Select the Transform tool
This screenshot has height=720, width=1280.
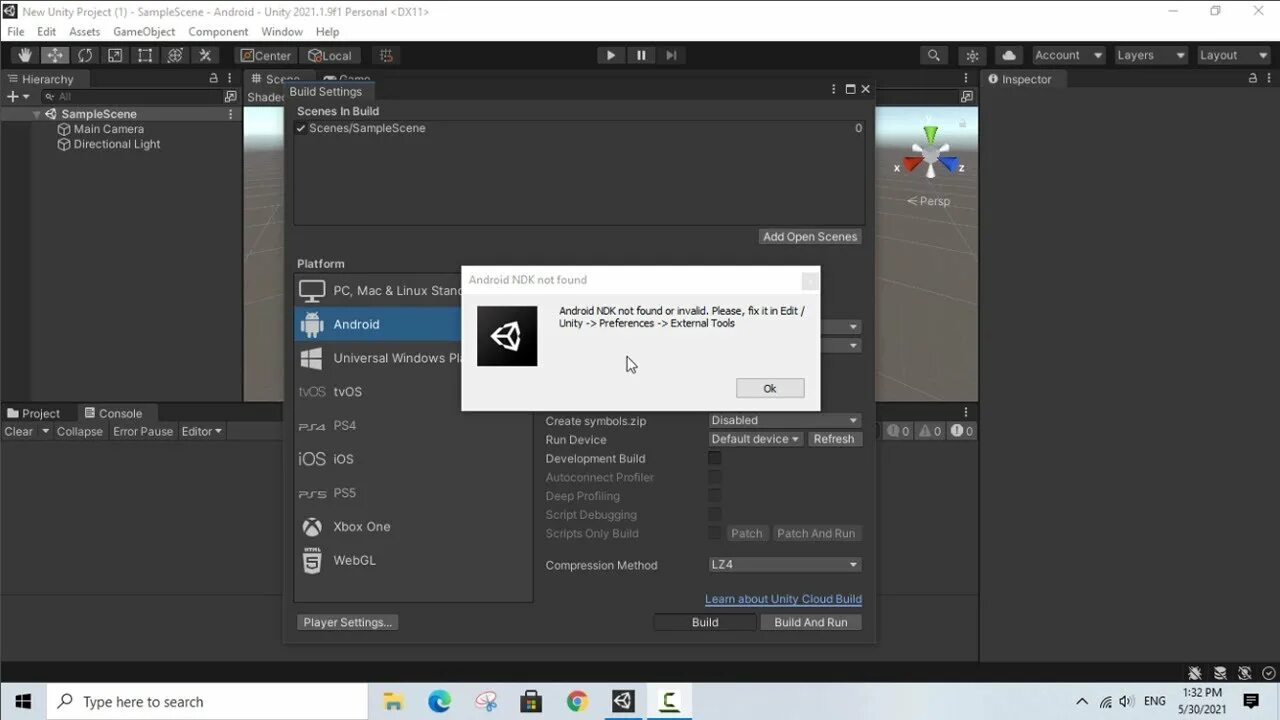pos(175,55)
